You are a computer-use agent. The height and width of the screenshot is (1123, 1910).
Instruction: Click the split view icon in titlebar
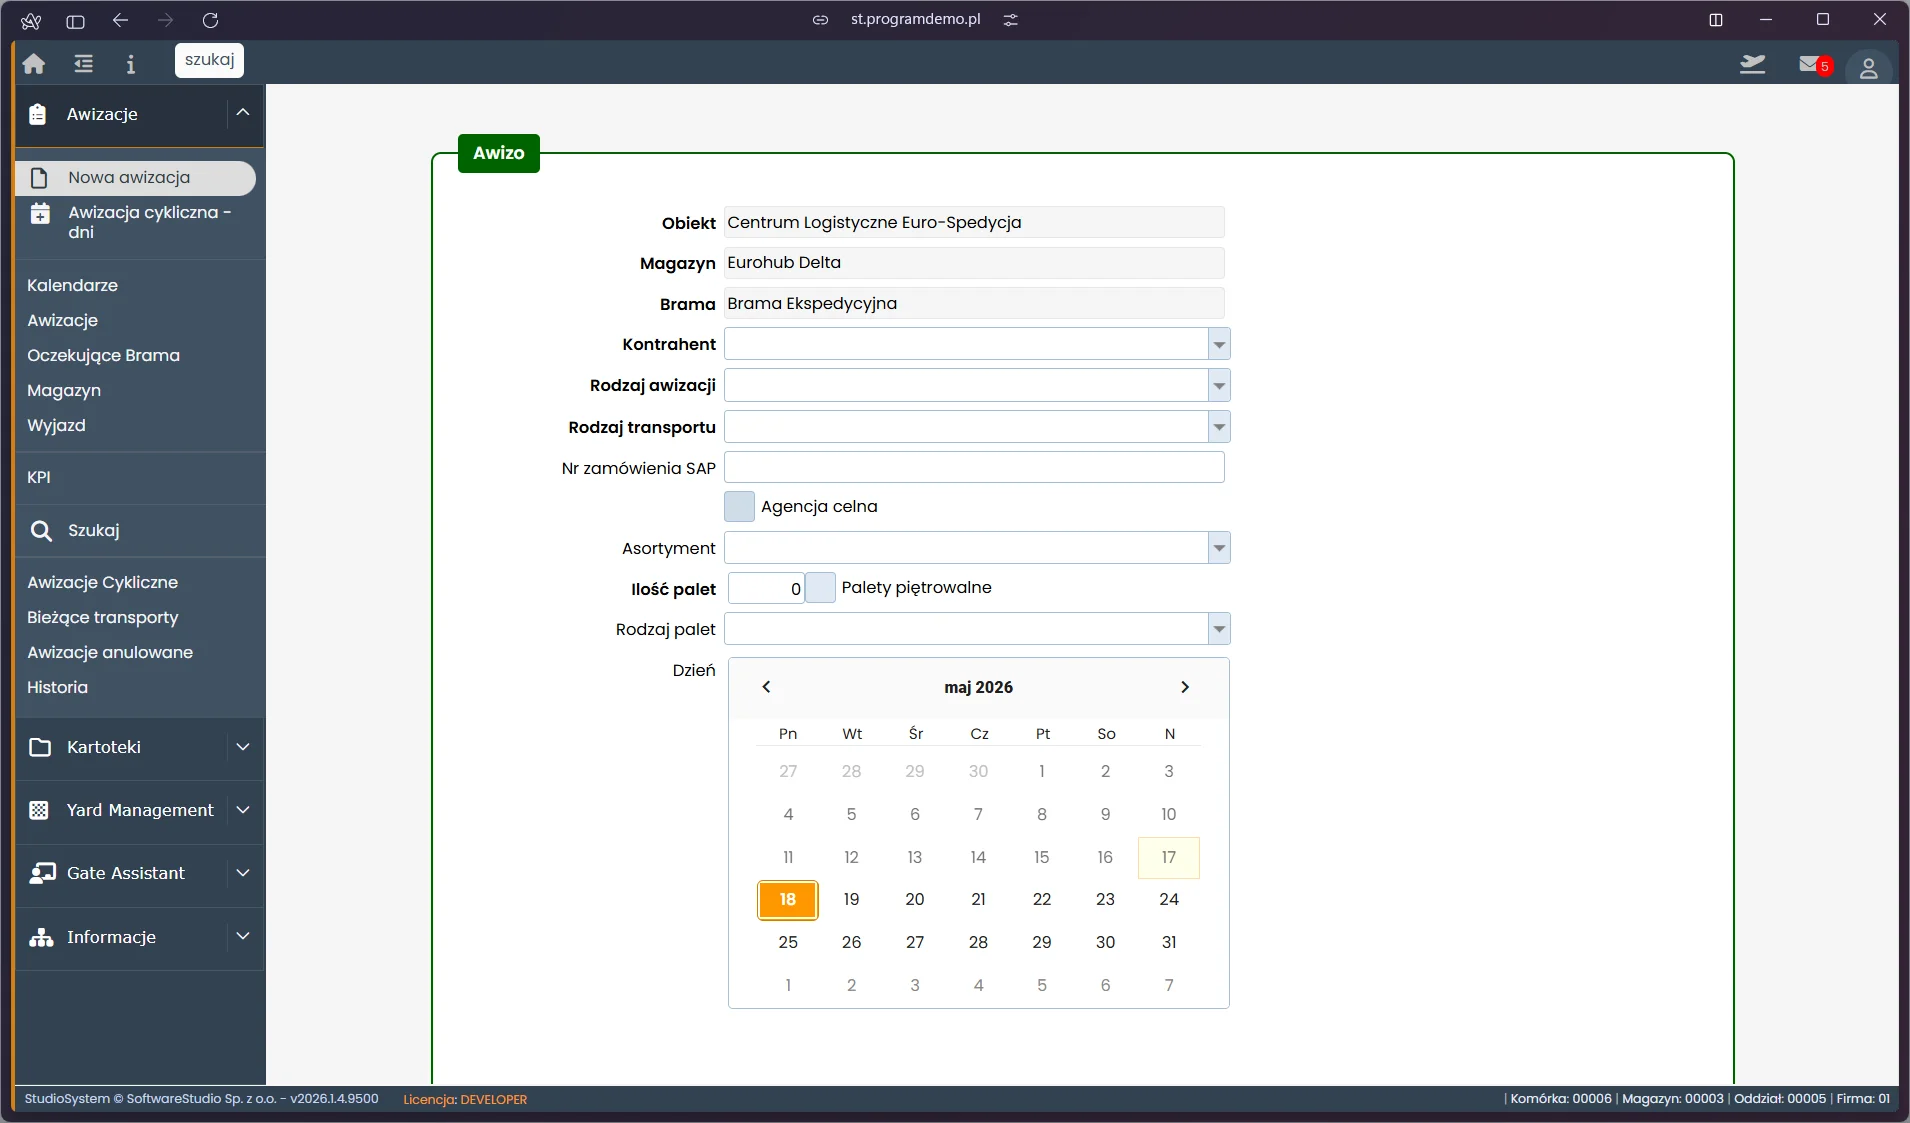tap(1716, 20)
